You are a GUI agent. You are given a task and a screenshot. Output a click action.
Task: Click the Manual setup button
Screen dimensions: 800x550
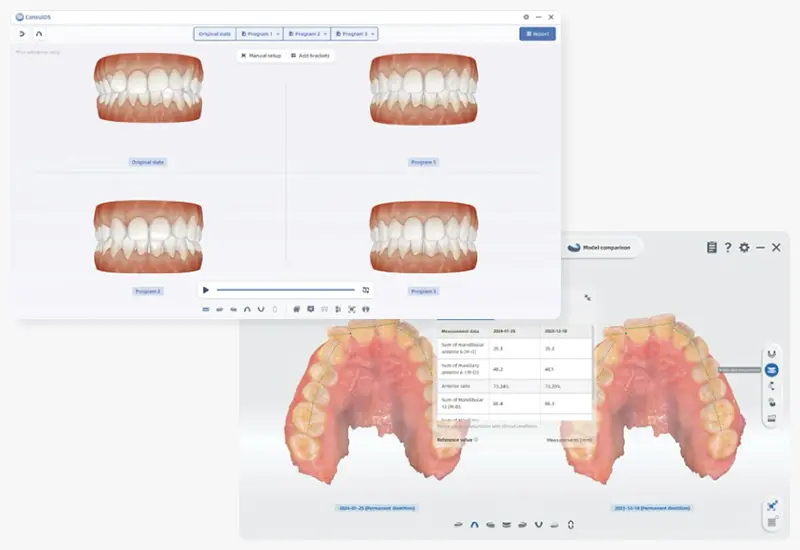pos(261,55)
